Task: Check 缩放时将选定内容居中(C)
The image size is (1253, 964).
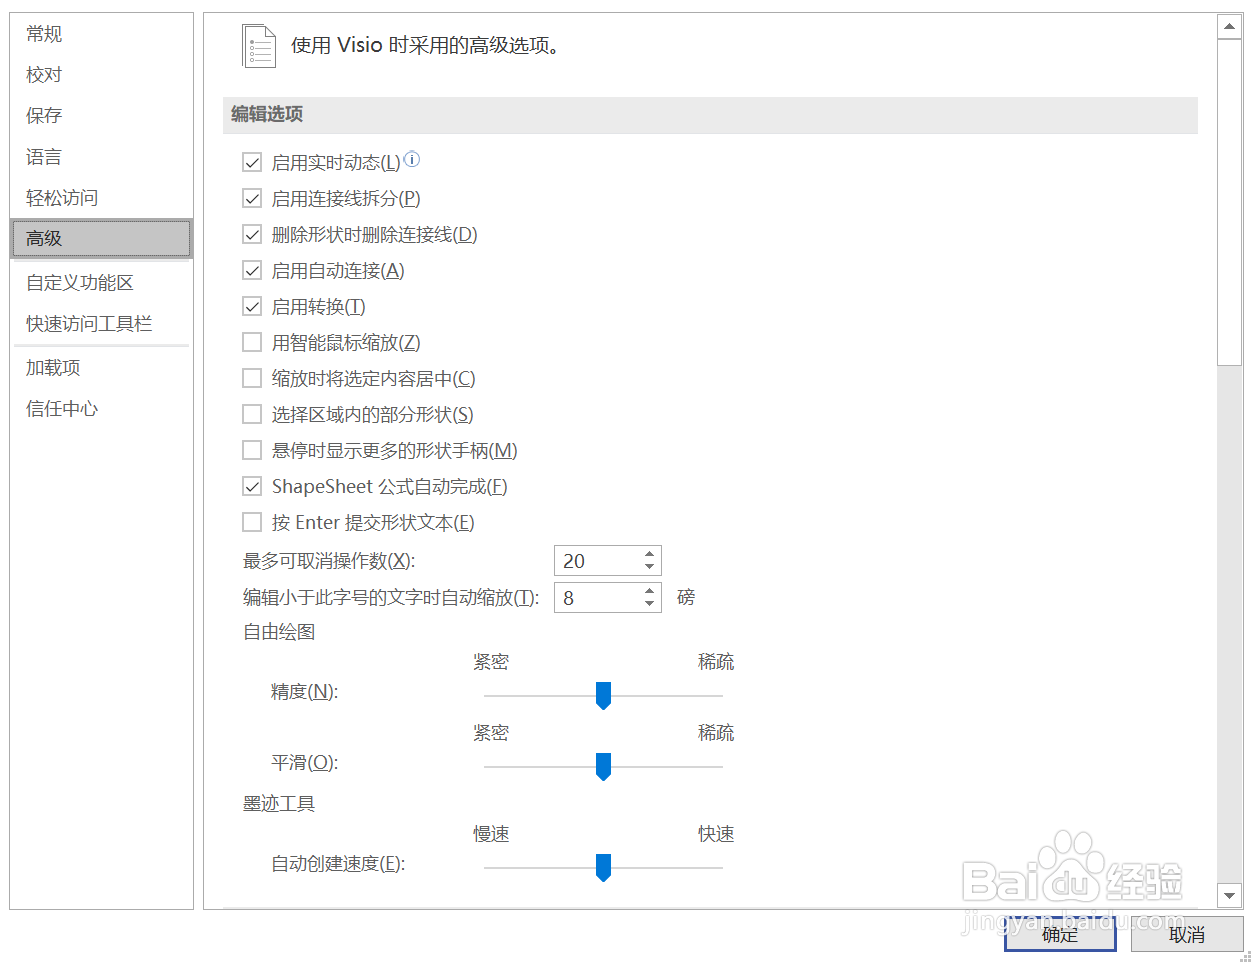Action: (252, 378)
